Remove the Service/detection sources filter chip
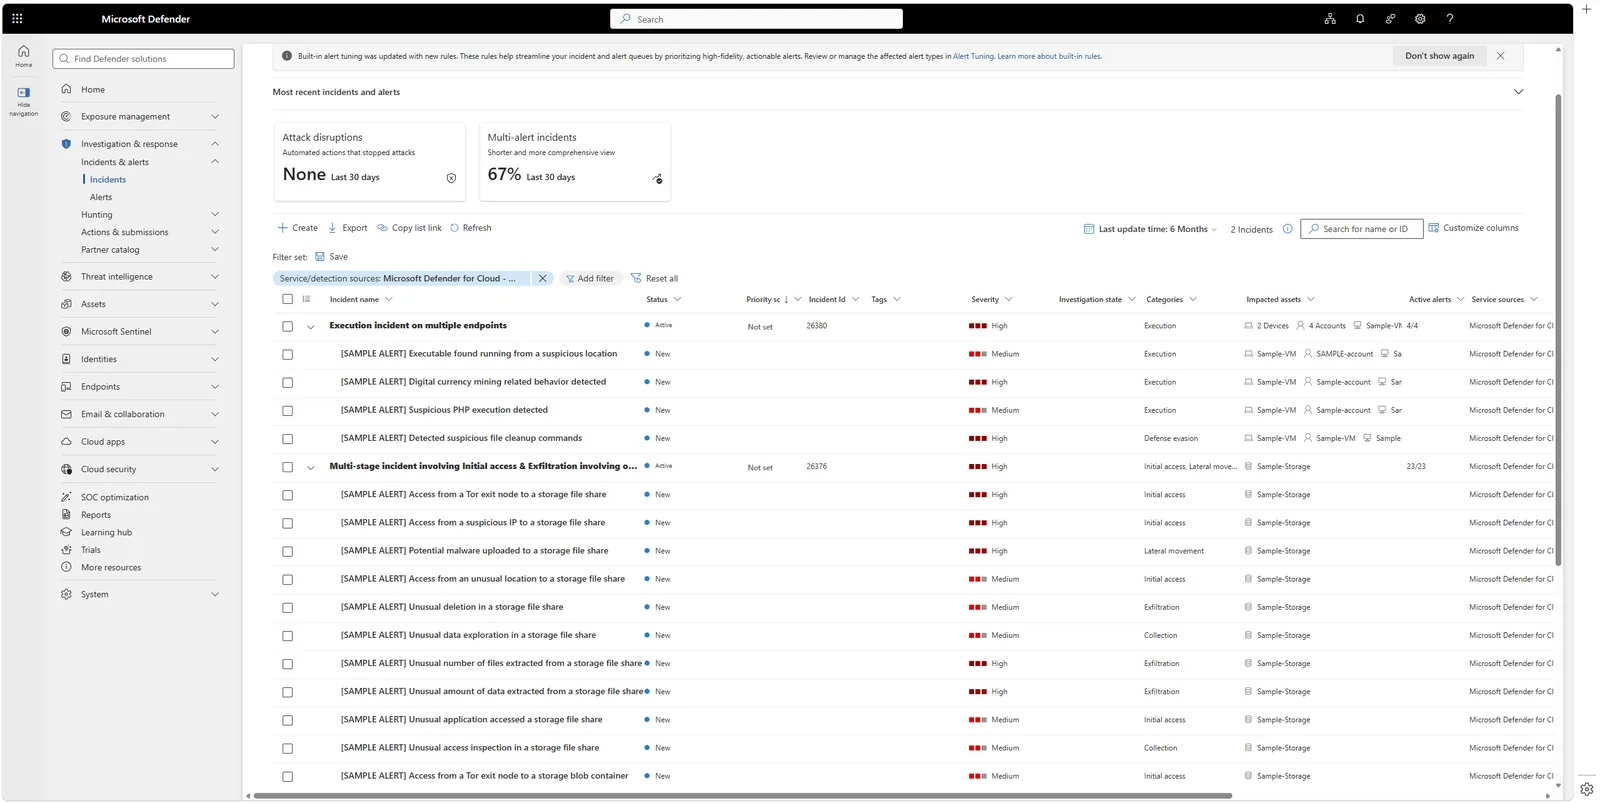This screenshot has width=1600, height=803. pyautogui.click(x=543, y=279)
